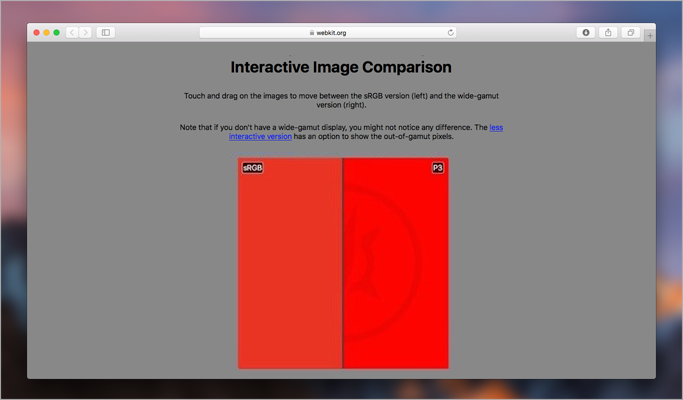This screenshot has width=683, height=400.
Task: Click the P3 label badge
Action: [x=438, y=168]
